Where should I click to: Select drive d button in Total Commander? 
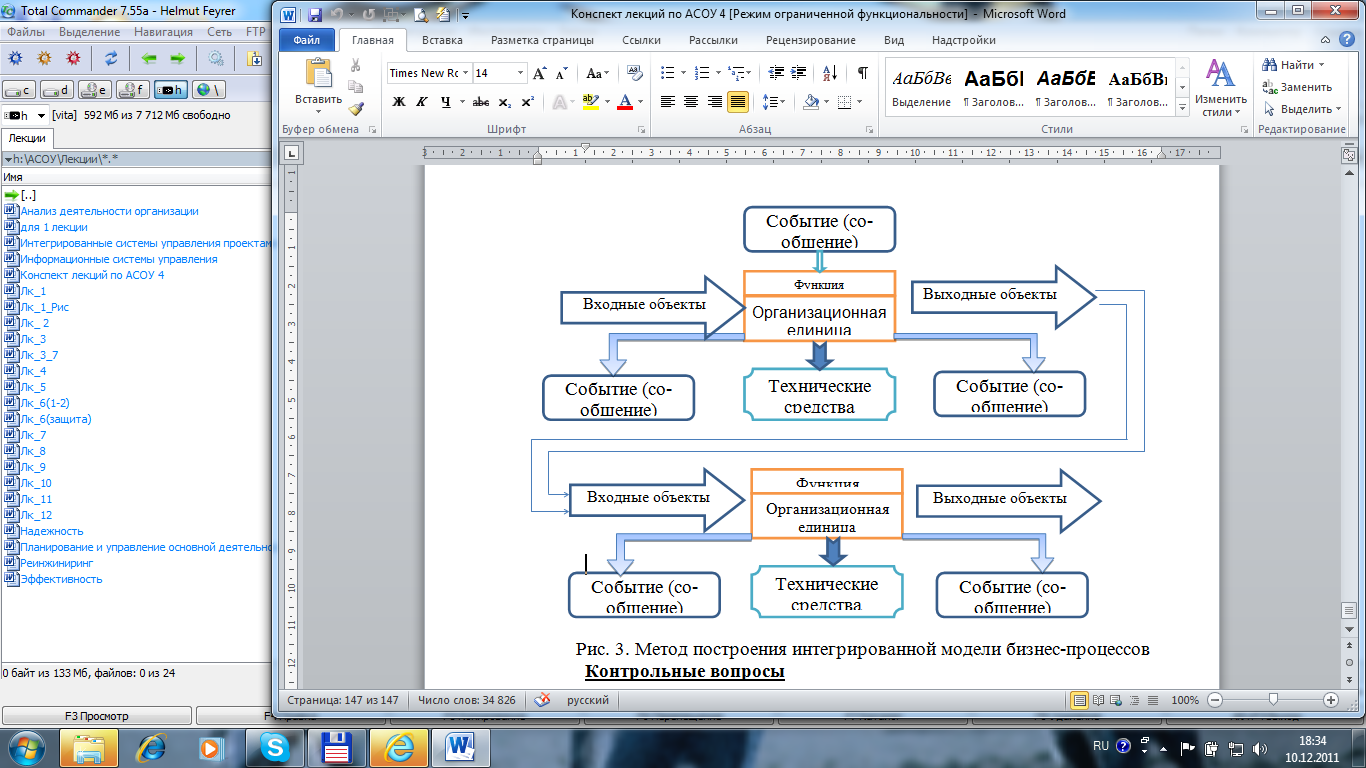tap(57, 90)
